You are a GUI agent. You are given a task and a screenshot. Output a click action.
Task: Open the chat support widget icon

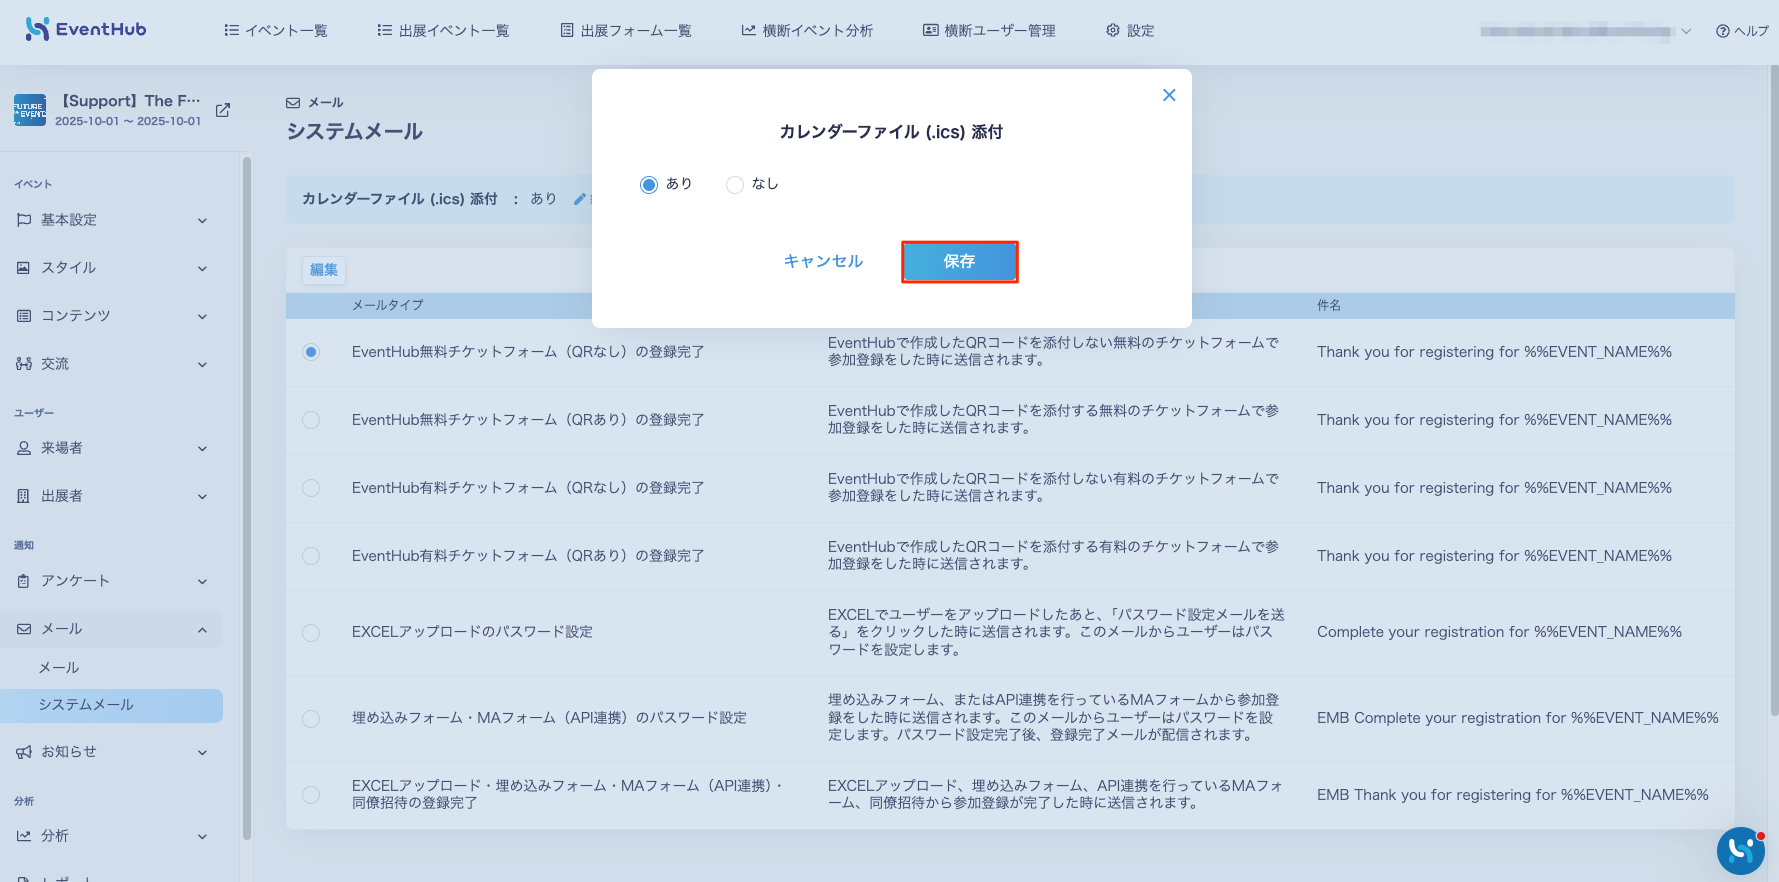(1740, 850)
